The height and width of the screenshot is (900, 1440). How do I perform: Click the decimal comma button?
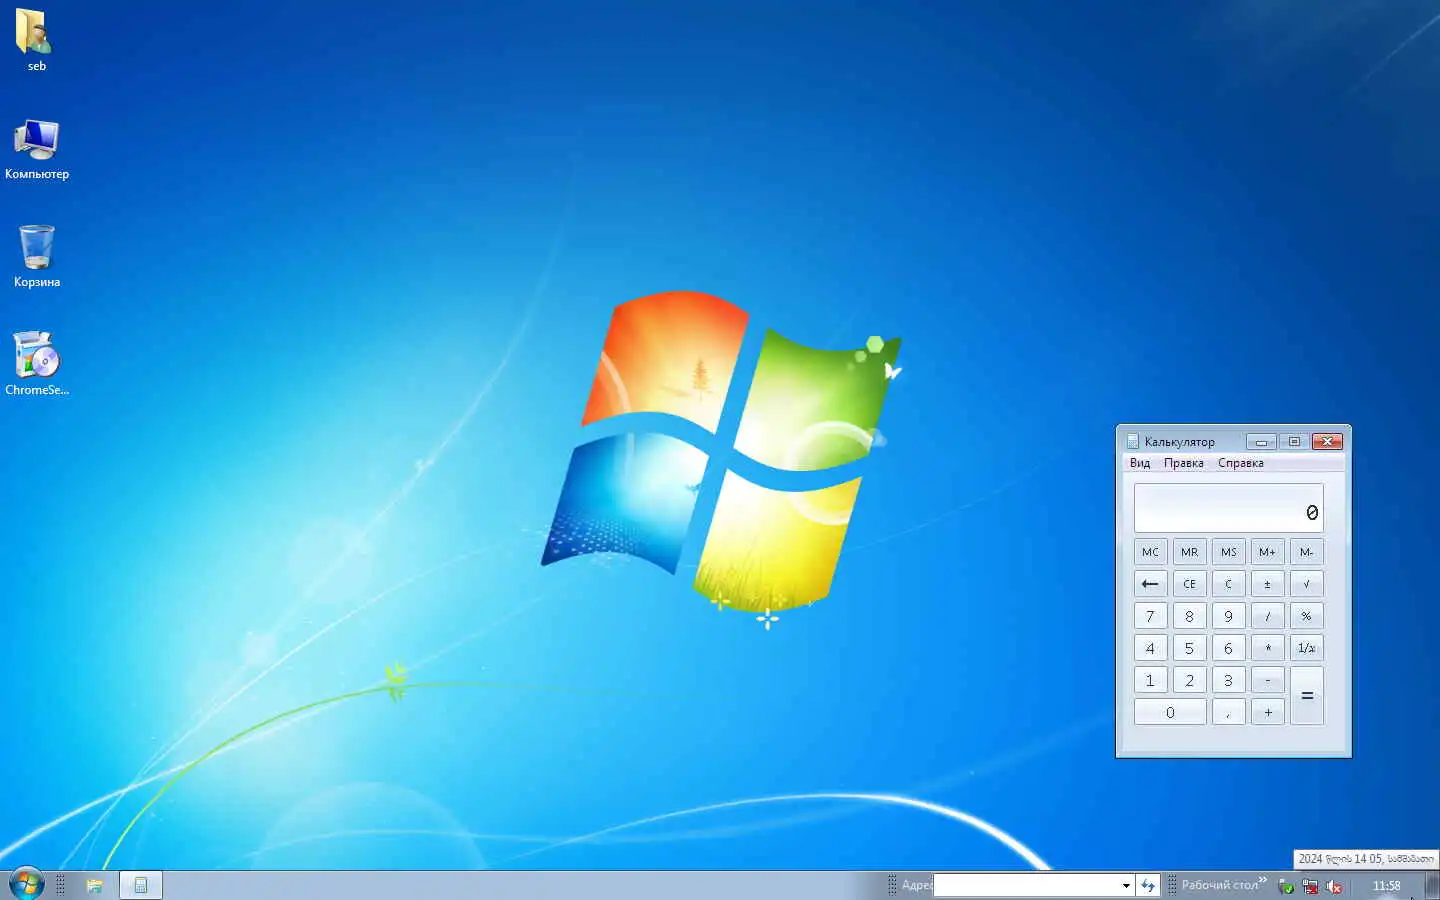click(x=1228, y=712)
